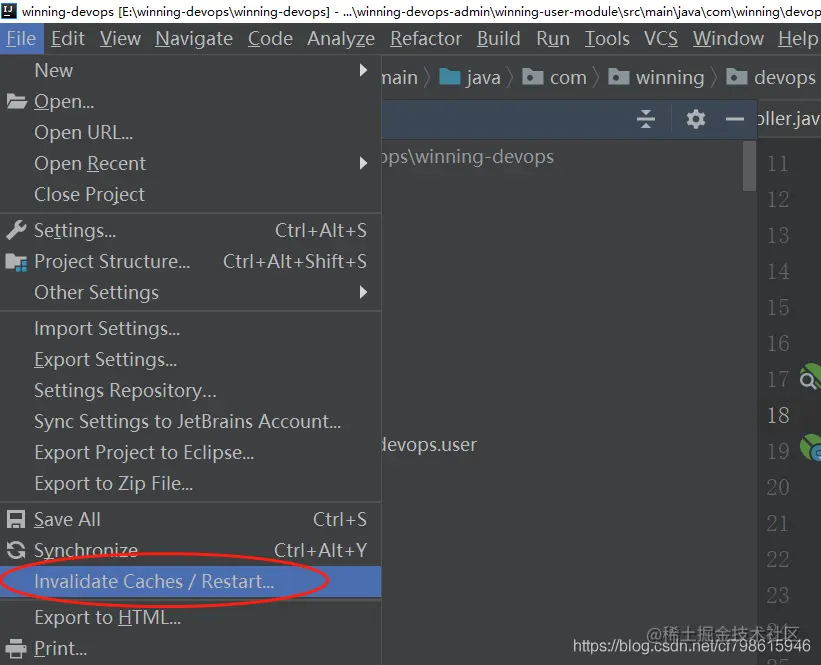Open Project Structure... entry
The image size is (821, 665).
(x=191, y=261)
